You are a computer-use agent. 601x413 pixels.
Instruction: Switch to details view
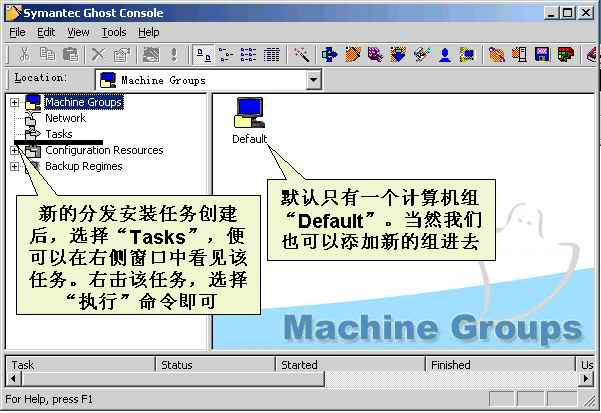point(272,55)
